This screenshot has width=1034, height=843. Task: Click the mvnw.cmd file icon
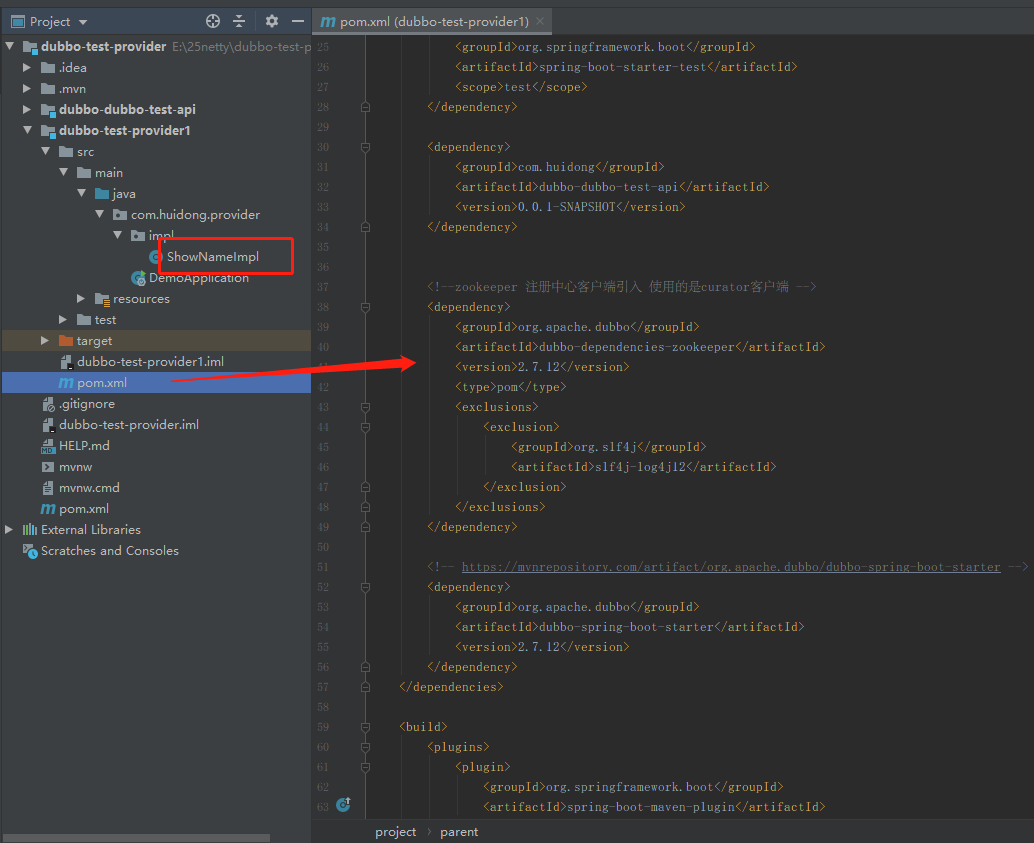coord(48,488)
